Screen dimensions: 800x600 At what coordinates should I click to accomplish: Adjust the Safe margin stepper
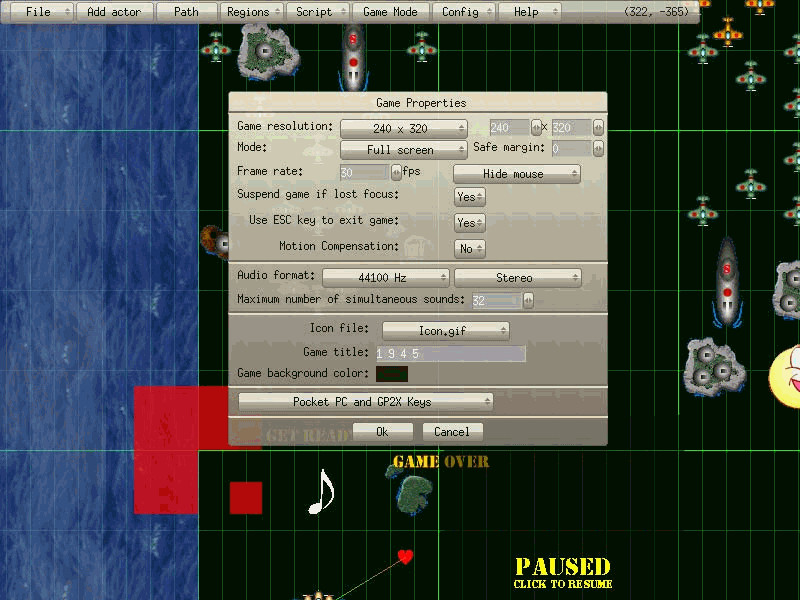point(598,148)
